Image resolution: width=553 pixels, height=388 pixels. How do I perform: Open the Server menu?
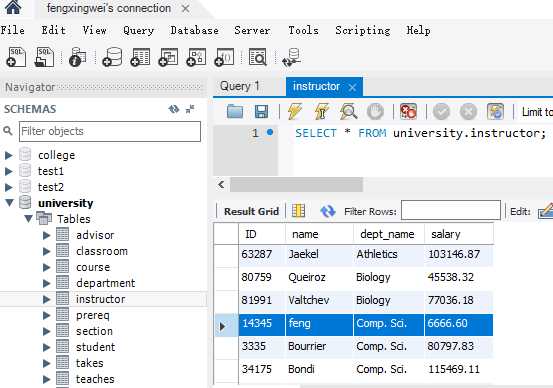pyautogui.click(x=252, y=30)
